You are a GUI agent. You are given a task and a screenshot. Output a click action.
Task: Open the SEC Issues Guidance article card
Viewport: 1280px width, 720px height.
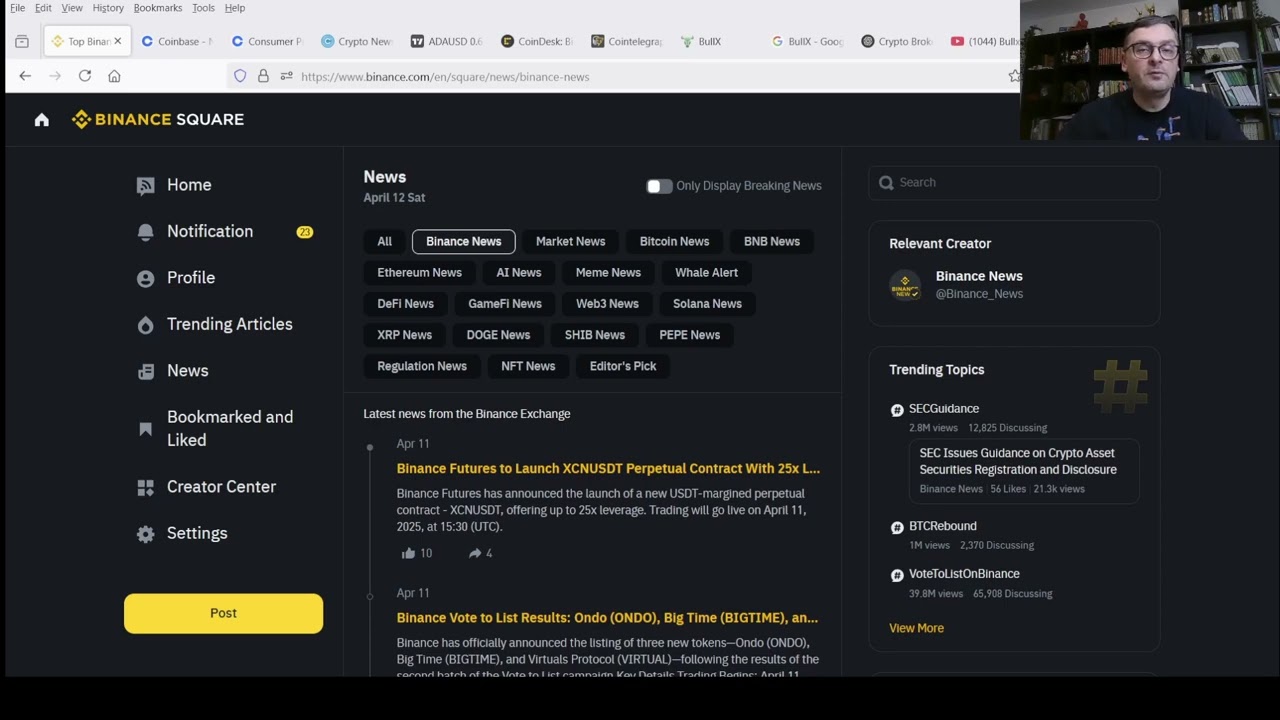(x=1024, y=469)
